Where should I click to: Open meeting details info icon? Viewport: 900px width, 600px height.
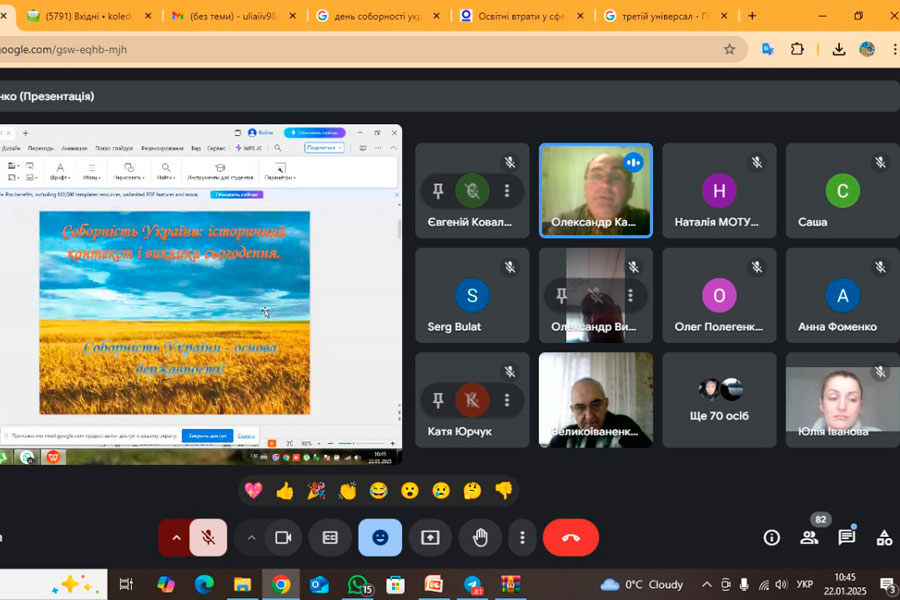pos(771,537)
